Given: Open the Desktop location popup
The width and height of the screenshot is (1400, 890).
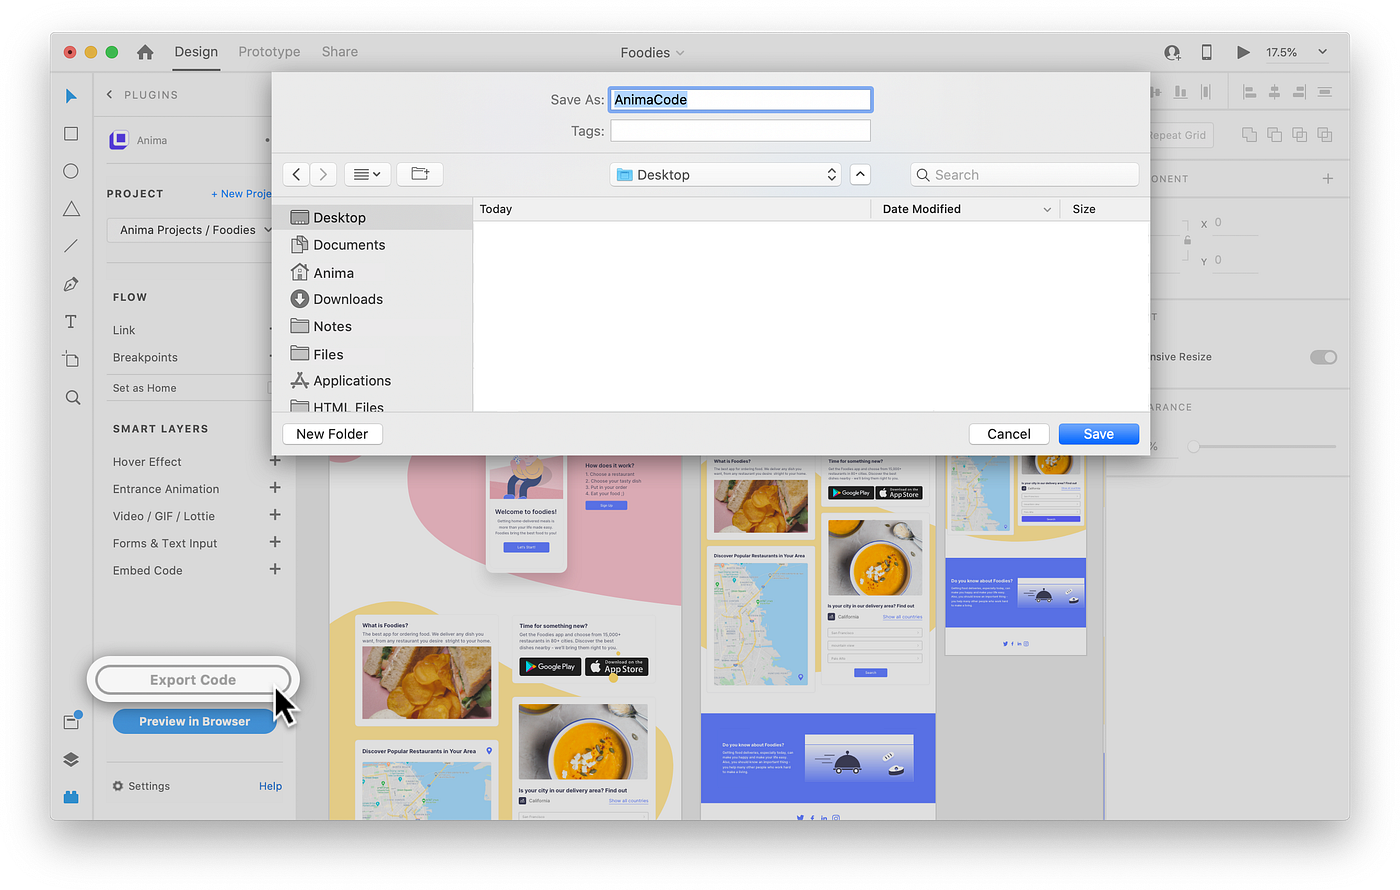Looking at the screenshot, I should [x=725, y=174].
